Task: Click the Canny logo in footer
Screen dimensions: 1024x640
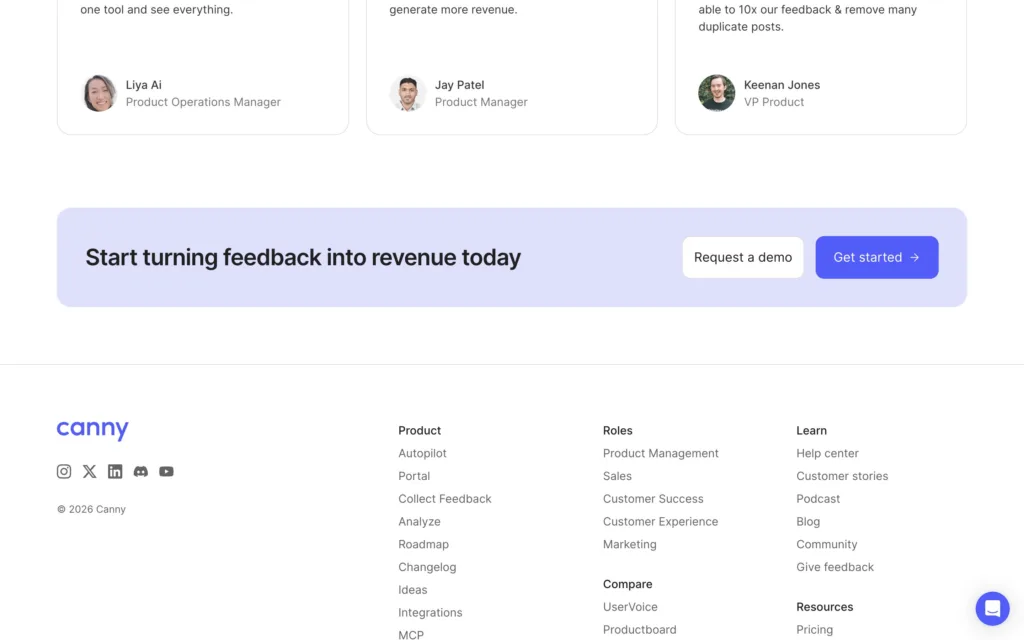Action: 93,430
